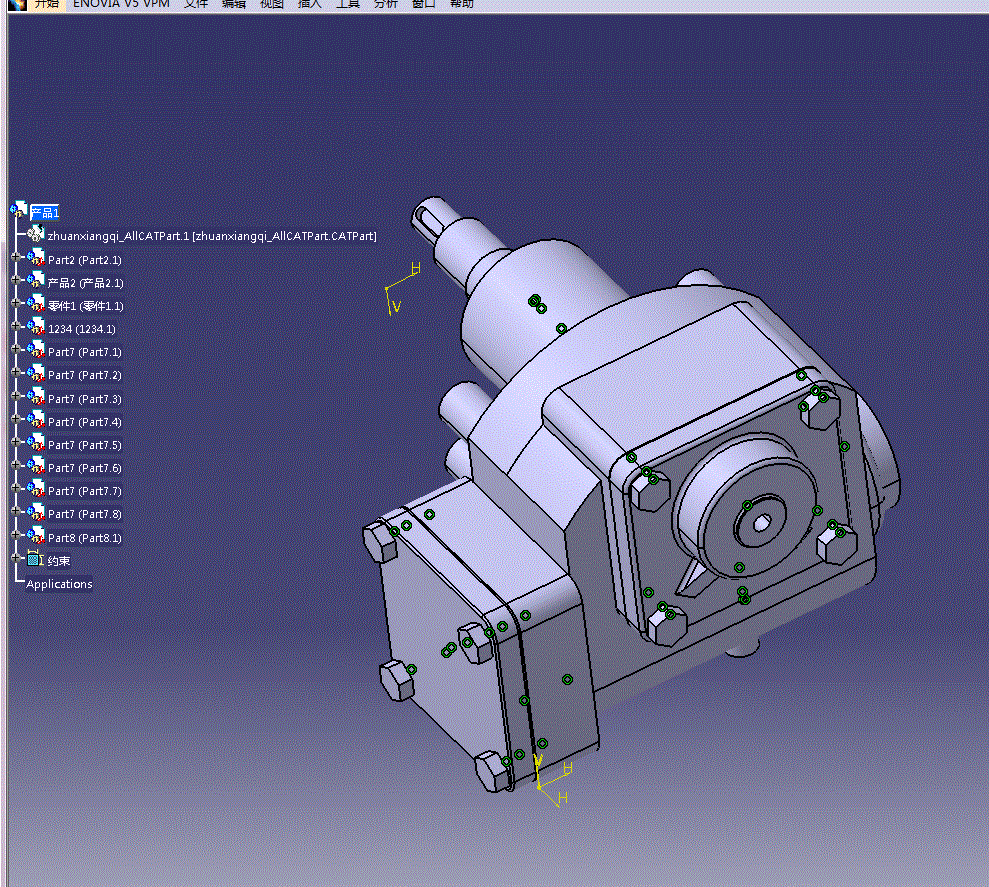This screenshot has height=887, width=989.
Task: Expand the Part7 (Part7.2) tree node
Action: click(16, 372)
